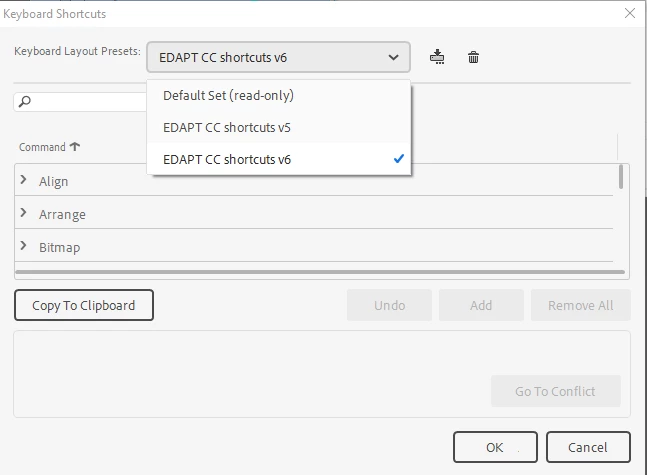Expand the Bitmap command group
This screenshot has height=475, width=647.
click(24, 246)
